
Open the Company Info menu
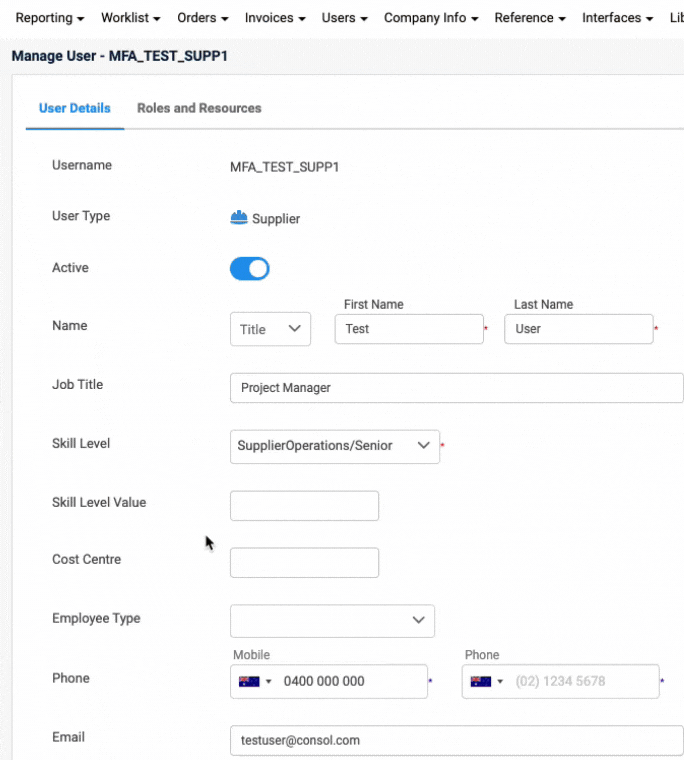431,18
